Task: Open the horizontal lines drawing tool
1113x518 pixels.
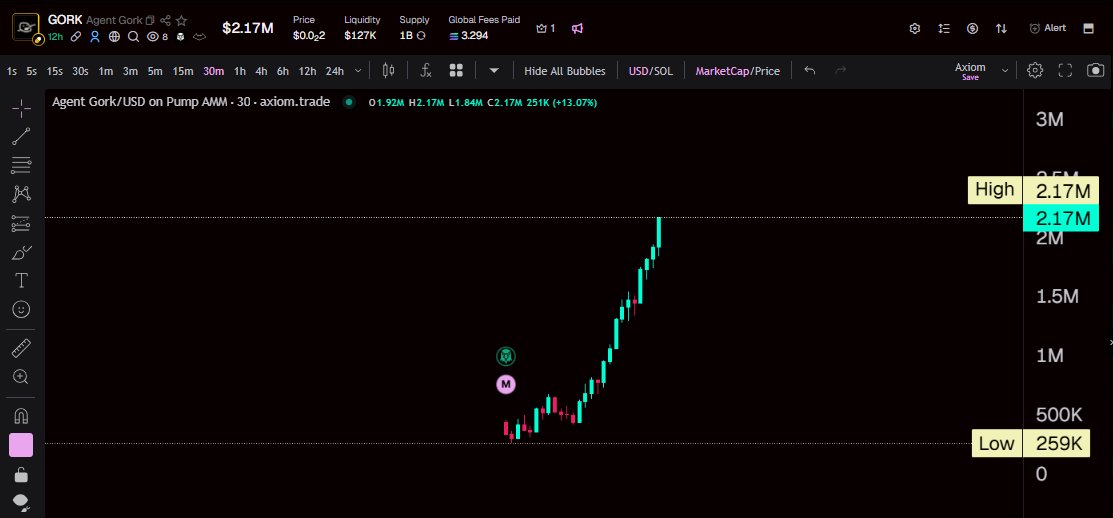Action: pos(21,165)
